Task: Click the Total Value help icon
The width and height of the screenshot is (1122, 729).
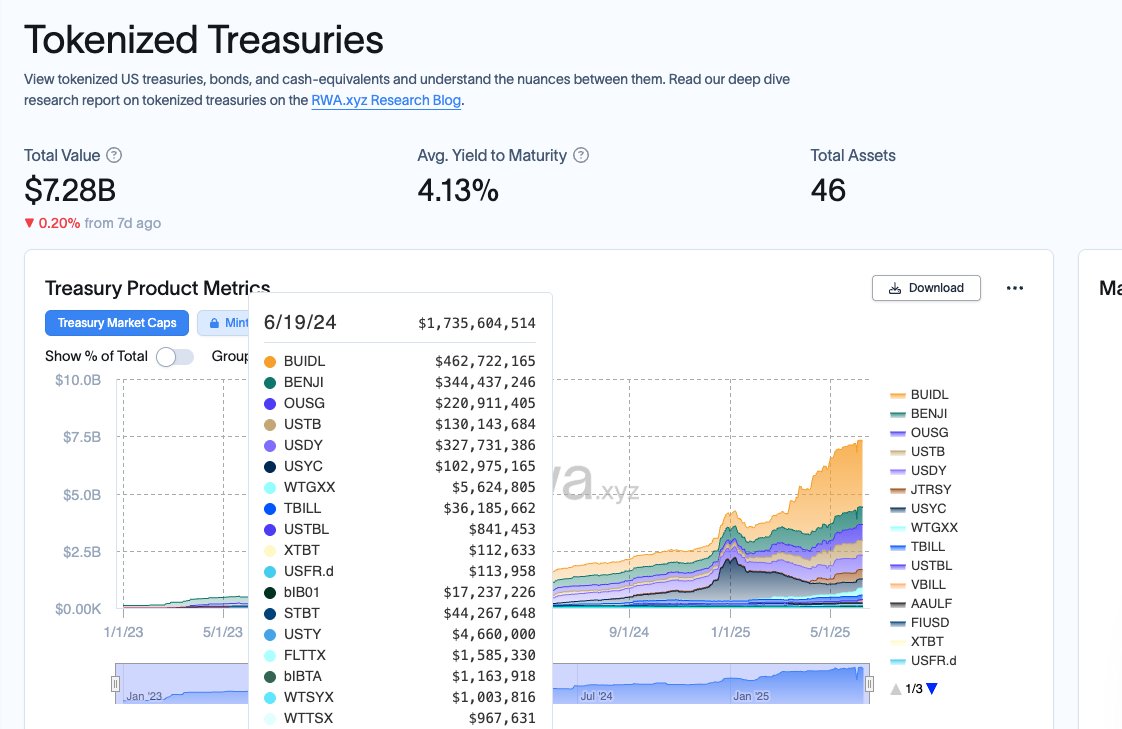Action: pyautogui.click(x=114, y=155)
